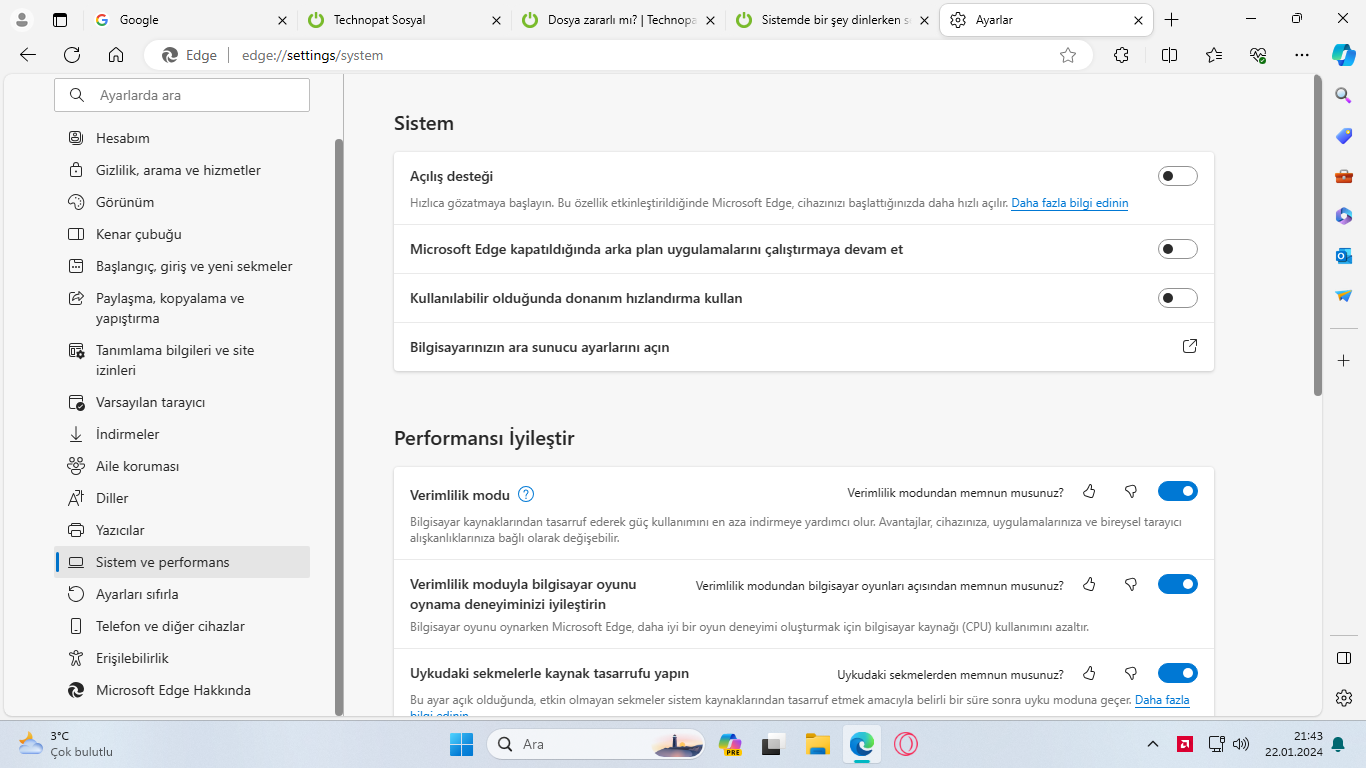Launch Copilot from the toolbar

pyautogui.click(x=1344, y=55)
